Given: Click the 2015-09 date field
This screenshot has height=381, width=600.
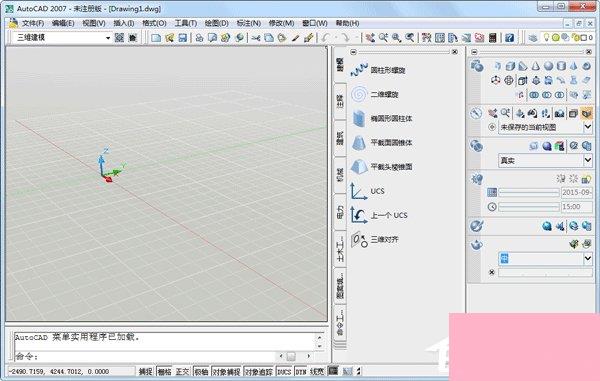Looking at the screenshot, I should point(577,192).
